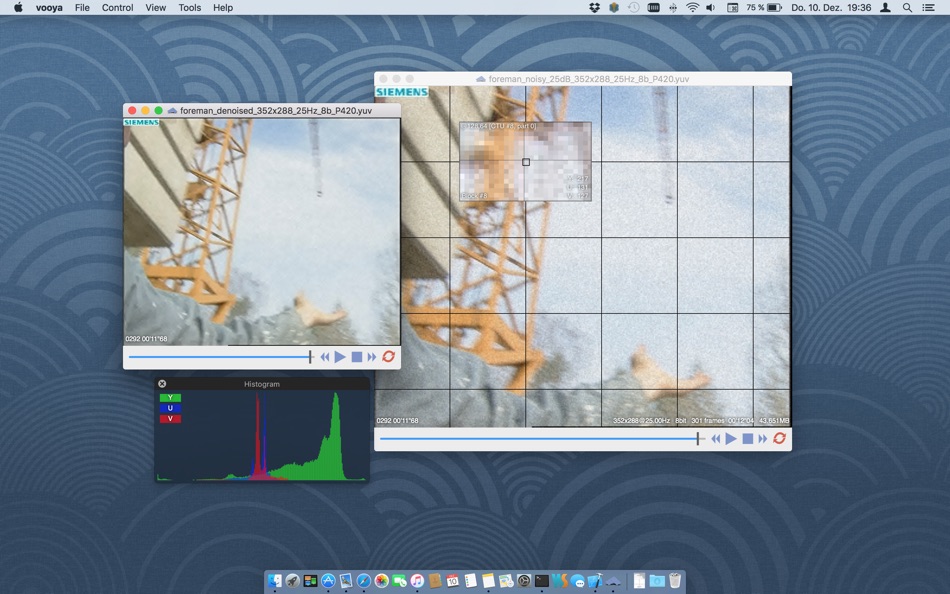Viewport: 950px width, 594px height.
Task: Open Contacts from the Dock
Action: click(435, 581)
